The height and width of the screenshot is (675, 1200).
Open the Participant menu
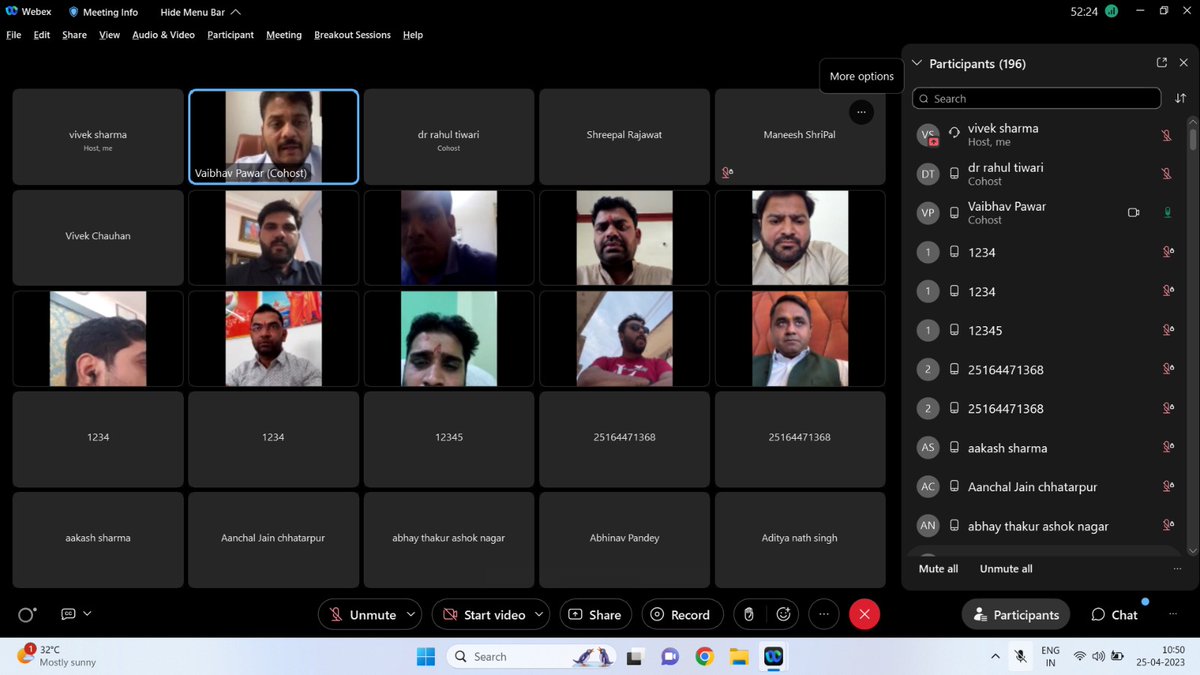click(230, 34)
